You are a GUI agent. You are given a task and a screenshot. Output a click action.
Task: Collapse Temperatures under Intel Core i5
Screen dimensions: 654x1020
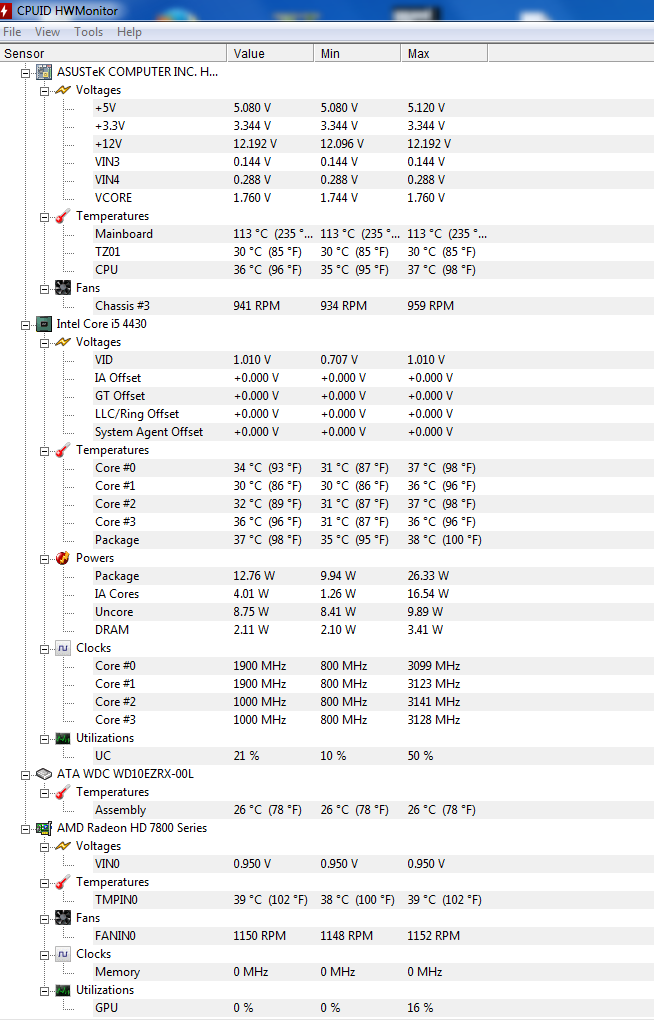click(44, 451)
